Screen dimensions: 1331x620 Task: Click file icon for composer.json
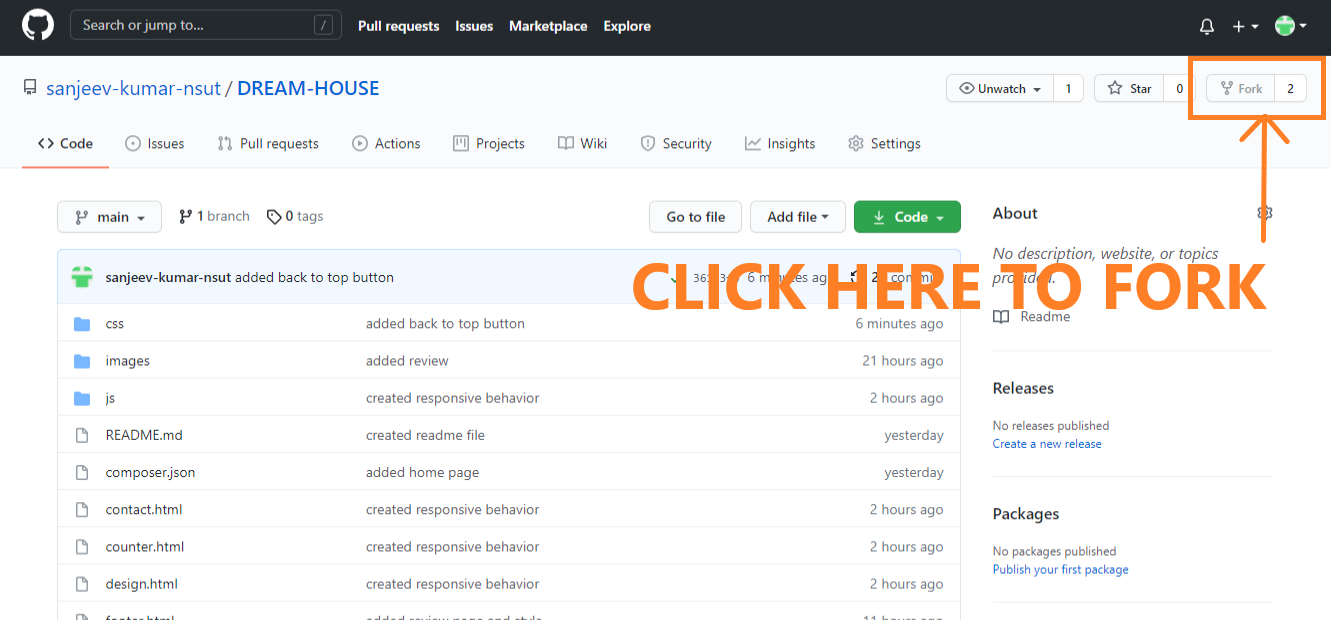(x=82, y=472)
